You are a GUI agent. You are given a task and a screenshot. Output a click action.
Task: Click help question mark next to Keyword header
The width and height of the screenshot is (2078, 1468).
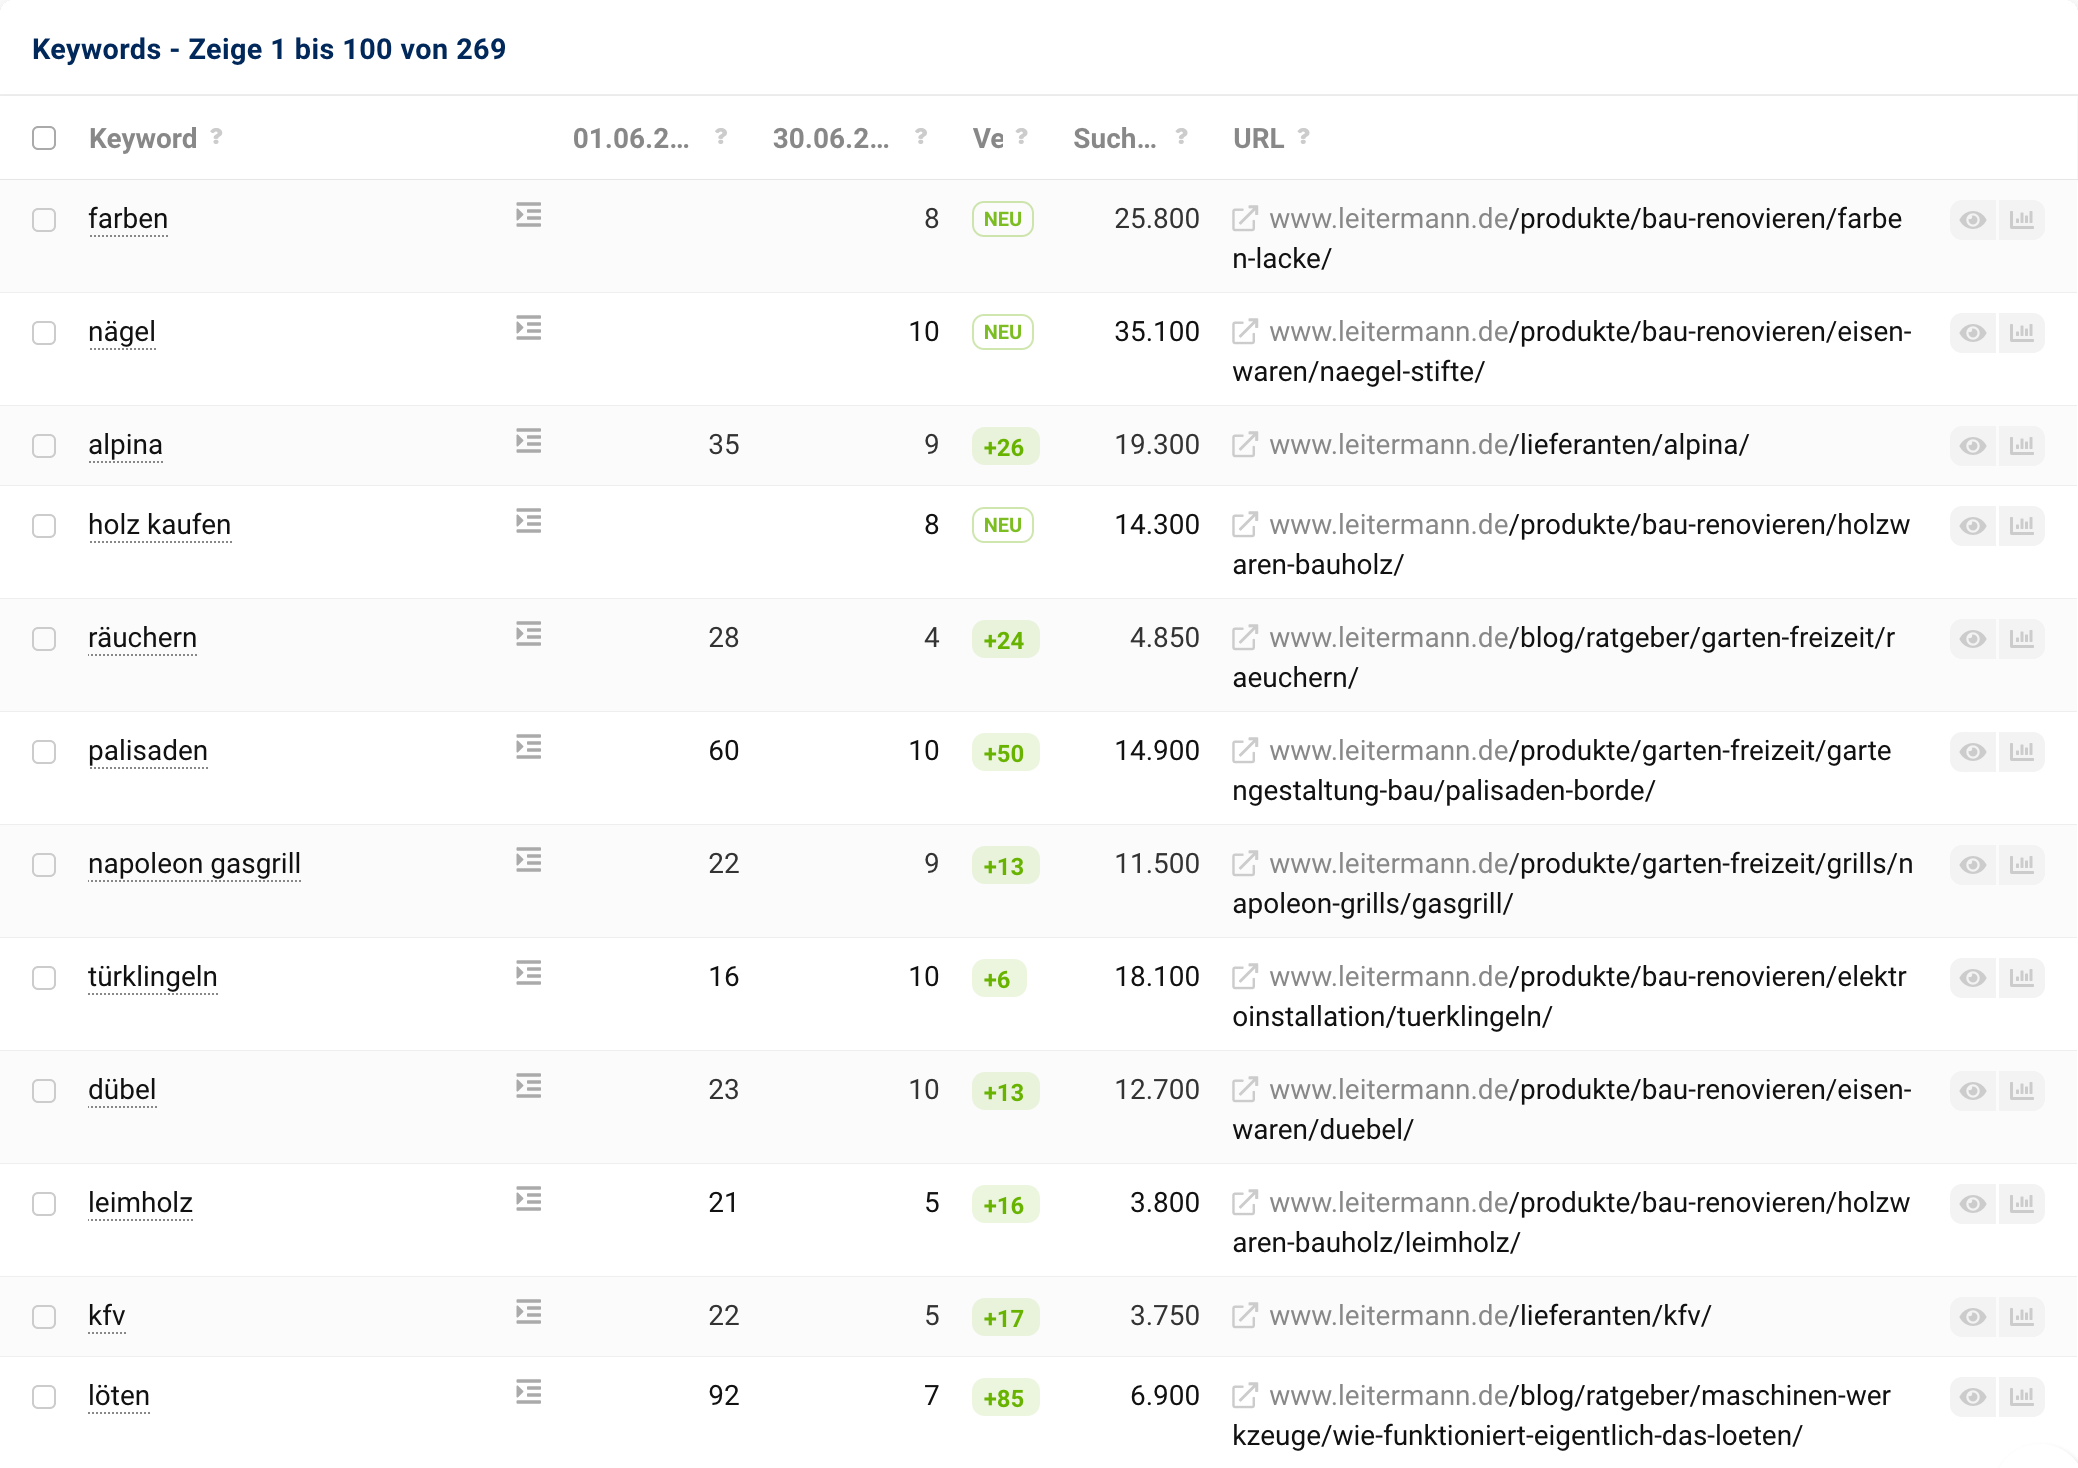[216, 137]
